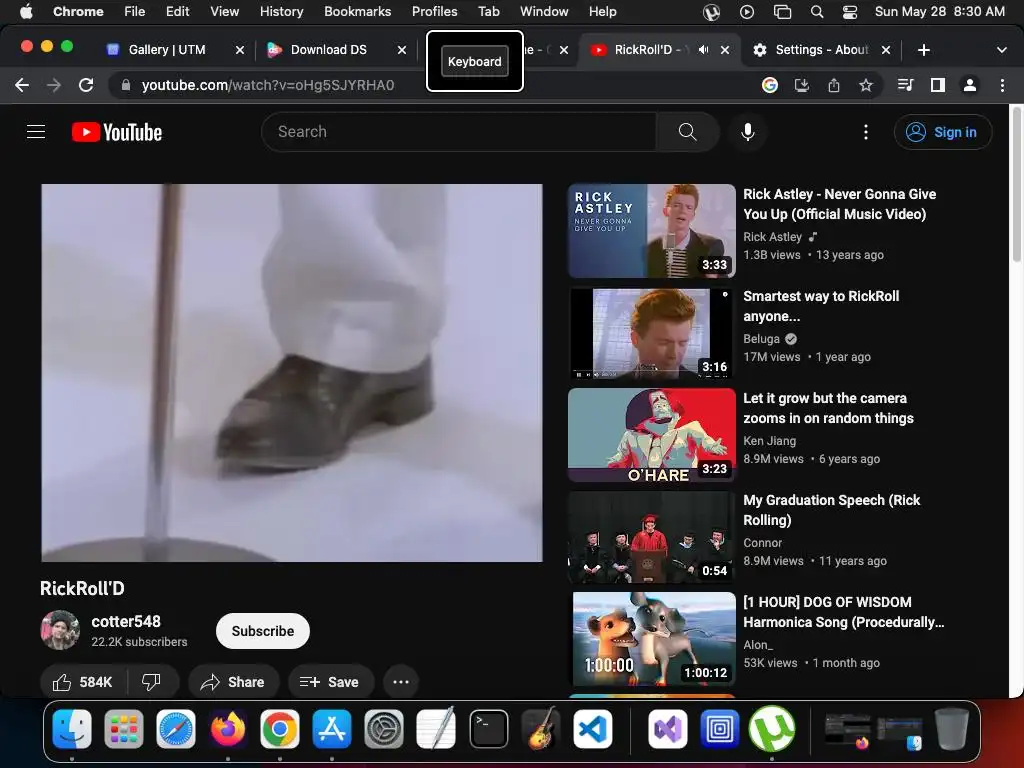Open the Chrome profile avatar icon
This screenshot has height=768, width=1024.
coord(970,85)
